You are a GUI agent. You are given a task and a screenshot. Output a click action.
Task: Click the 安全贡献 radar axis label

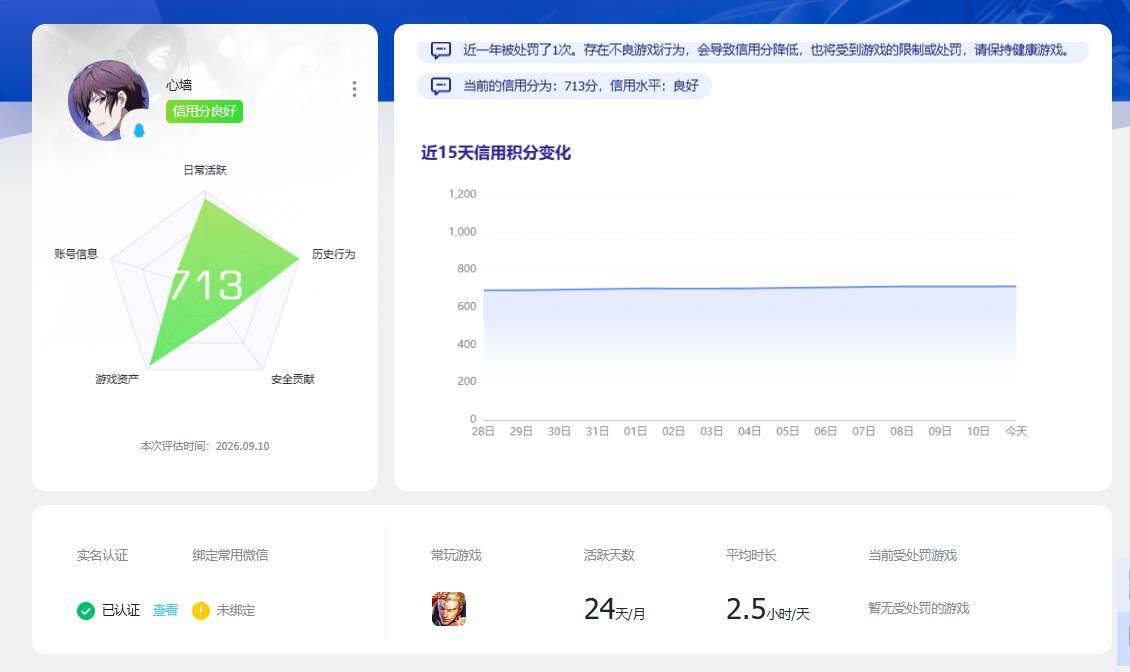coord(293,379)
